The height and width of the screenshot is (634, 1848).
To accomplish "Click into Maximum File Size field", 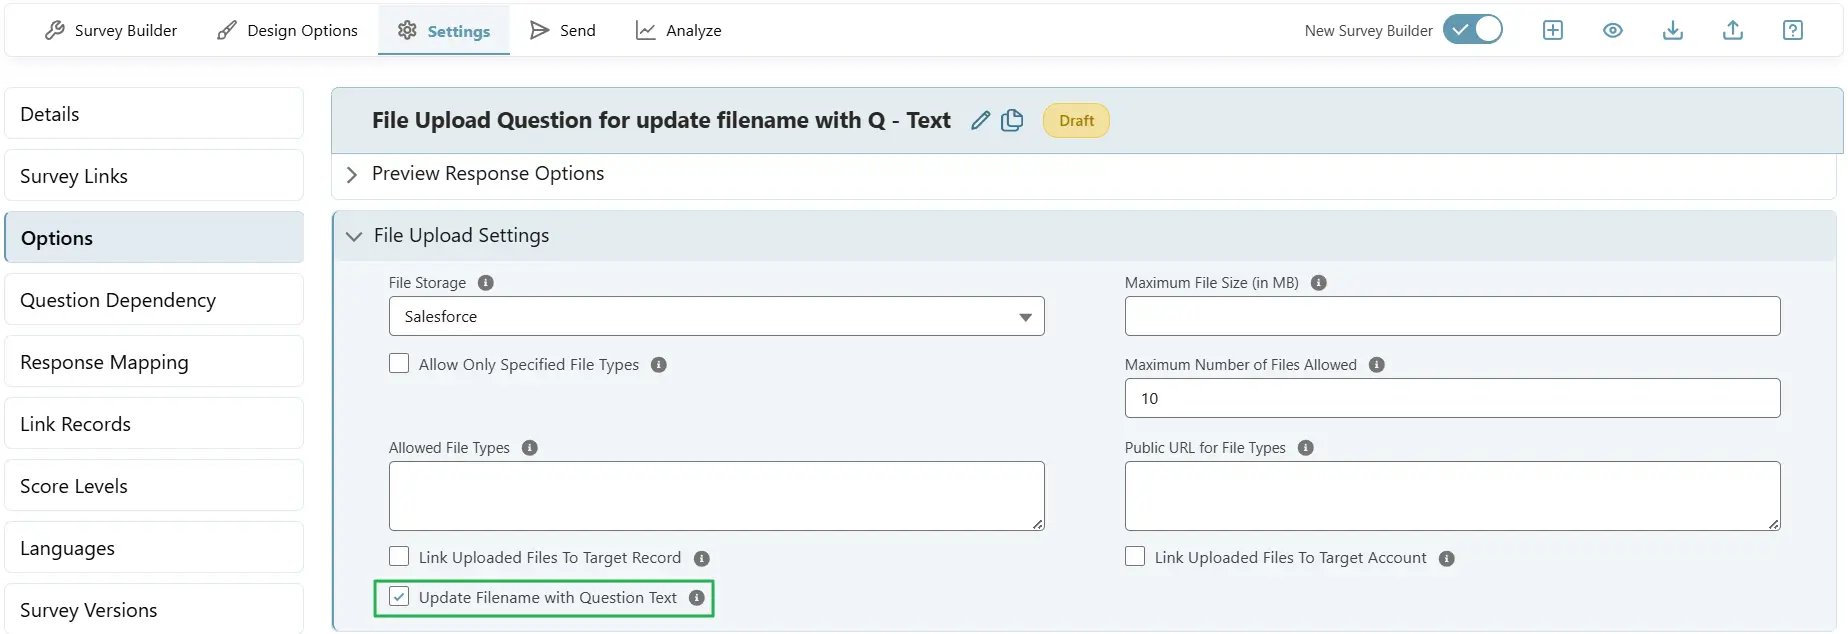I will pyautogui.click(x=1452, y=316).
